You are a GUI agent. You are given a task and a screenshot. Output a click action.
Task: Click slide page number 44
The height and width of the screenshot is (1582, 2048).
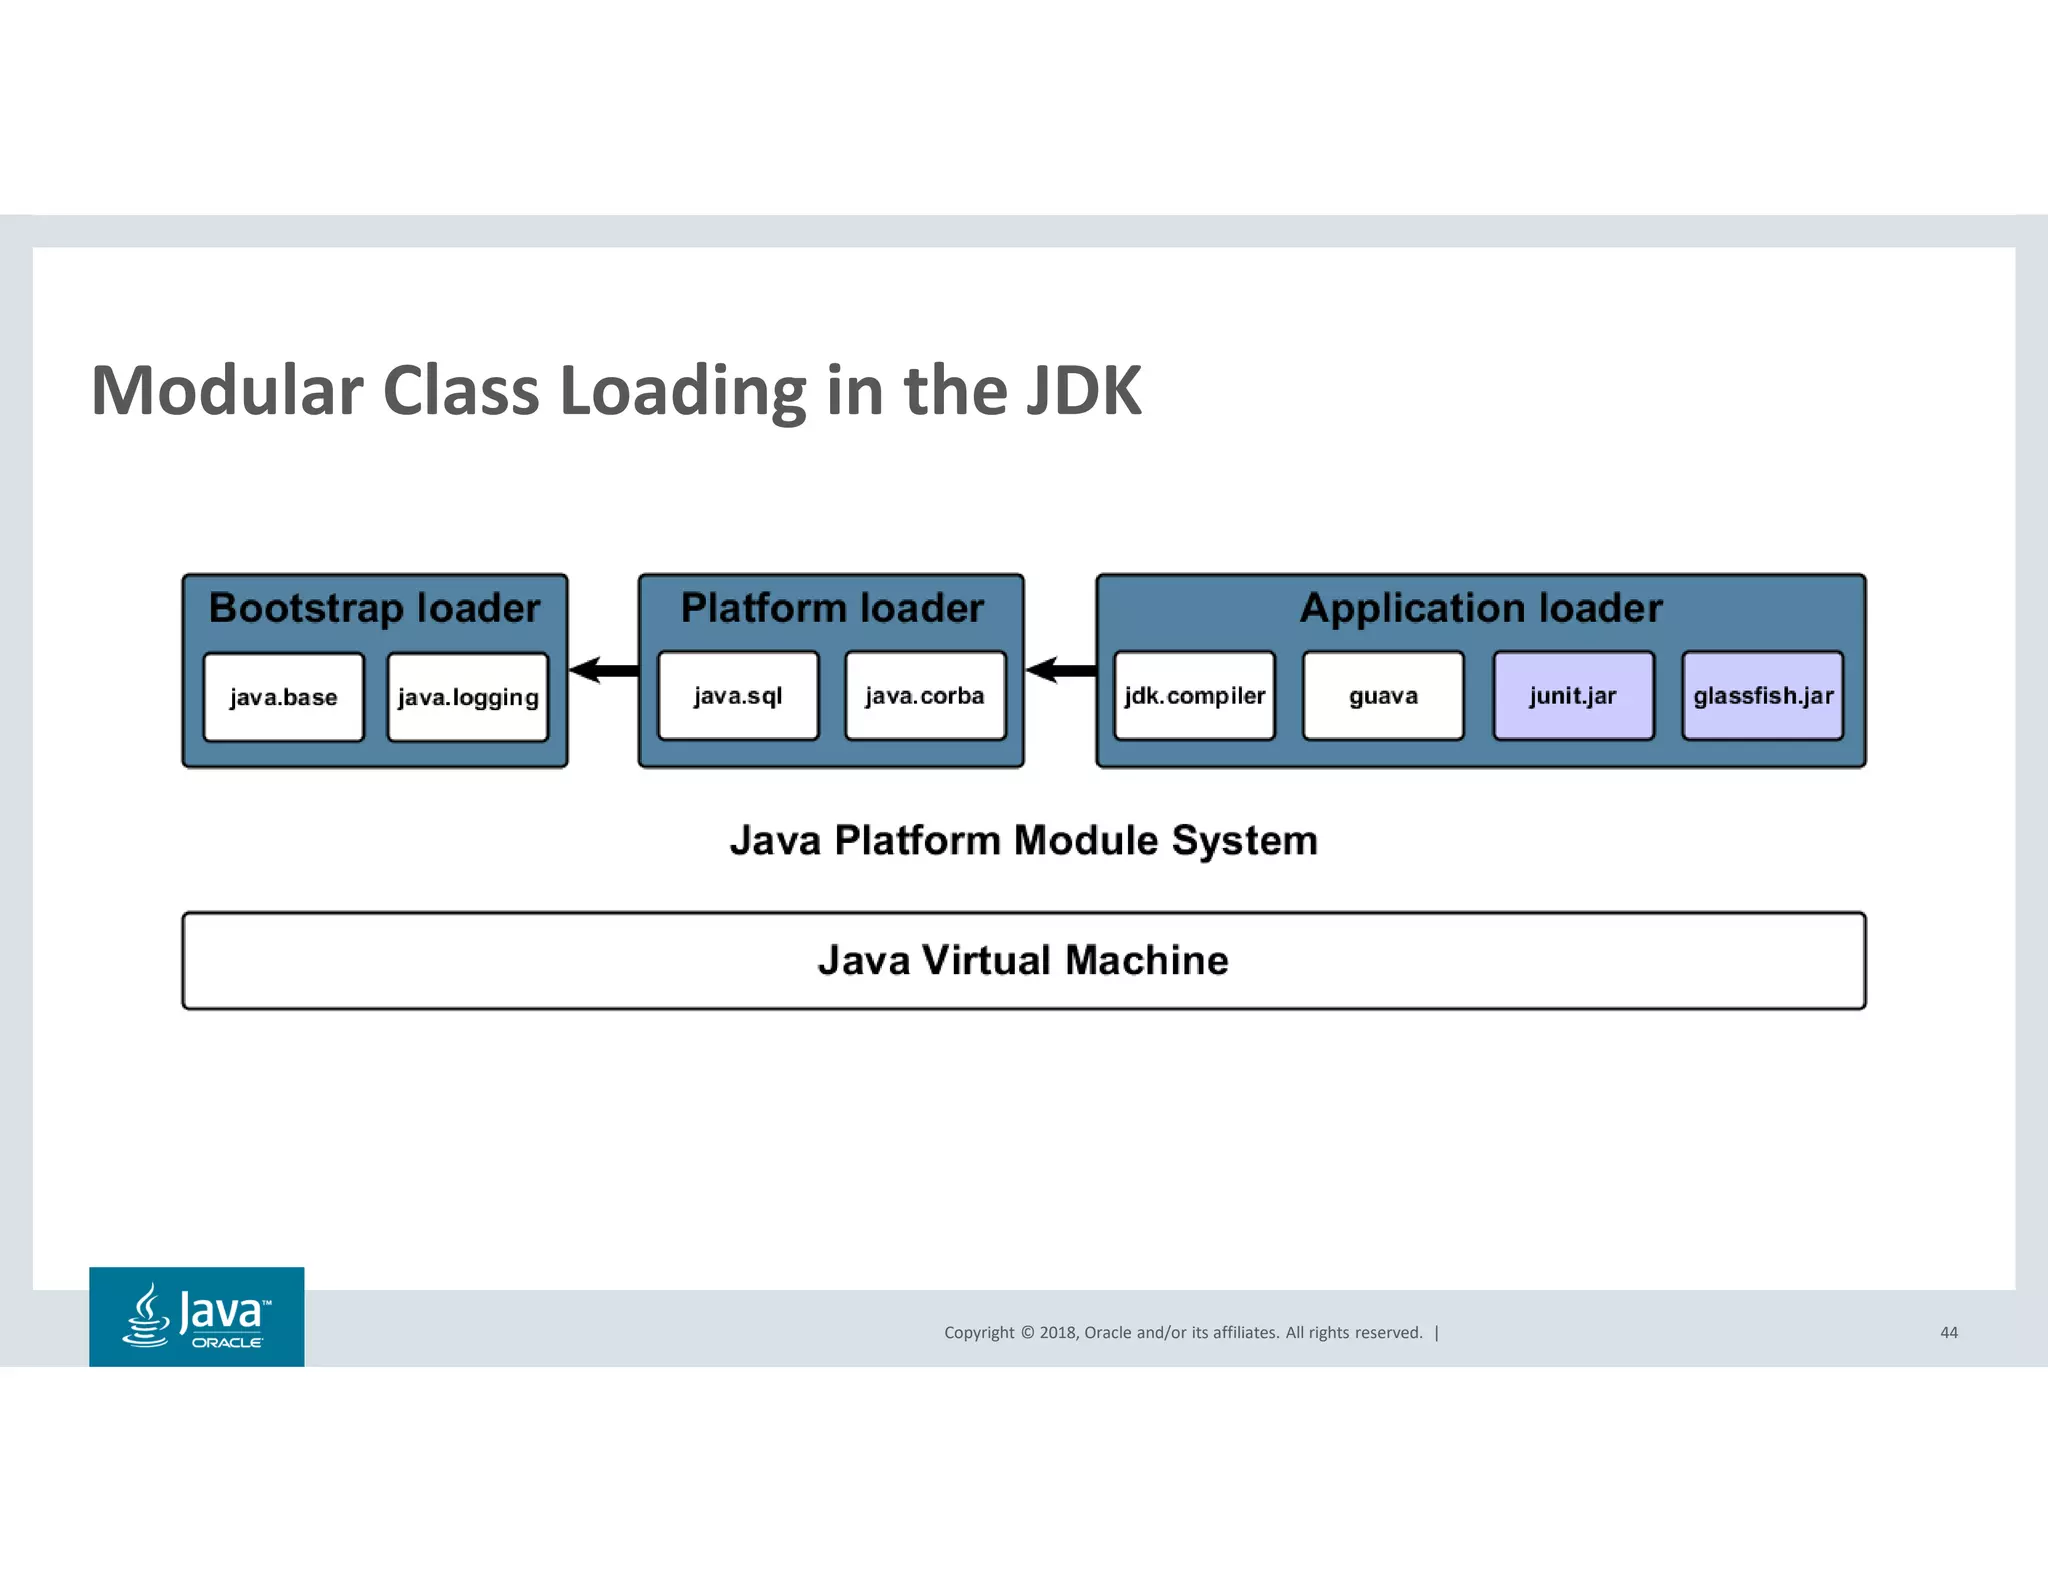point(1948,1332)
